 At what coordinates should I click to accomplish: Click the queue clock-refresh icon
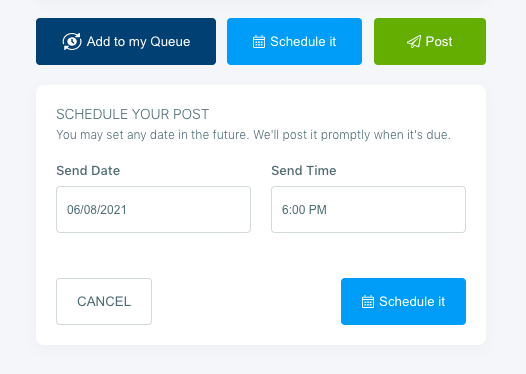72,42
